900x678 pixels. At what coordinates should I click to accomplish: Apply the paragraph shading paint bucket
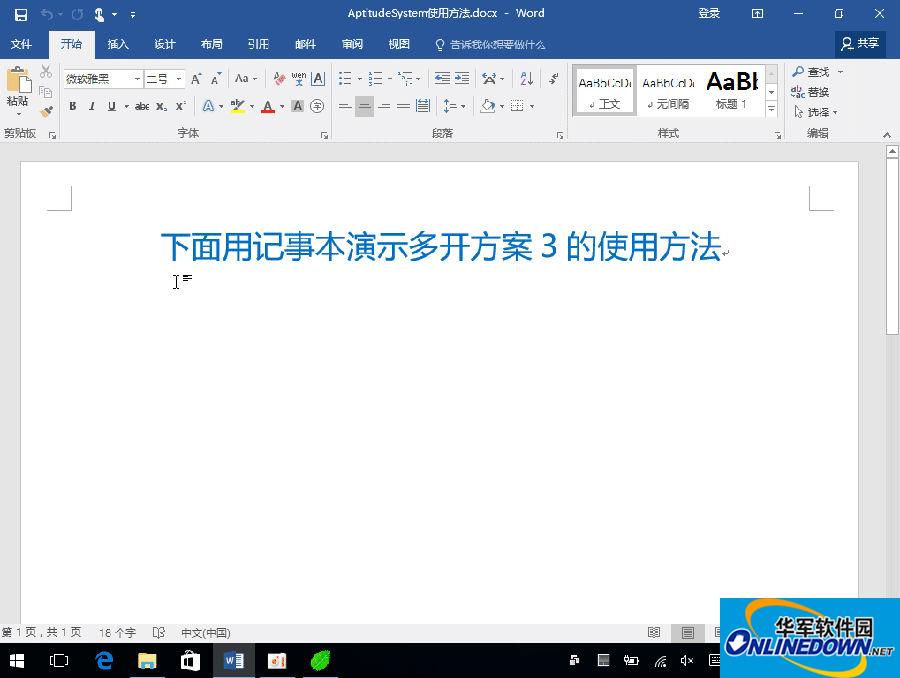point(487,106)
